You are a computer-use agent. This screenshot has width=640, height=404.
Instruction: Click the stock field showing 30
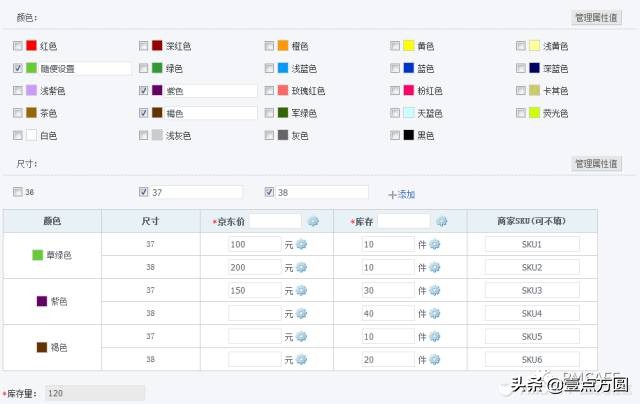388,291
